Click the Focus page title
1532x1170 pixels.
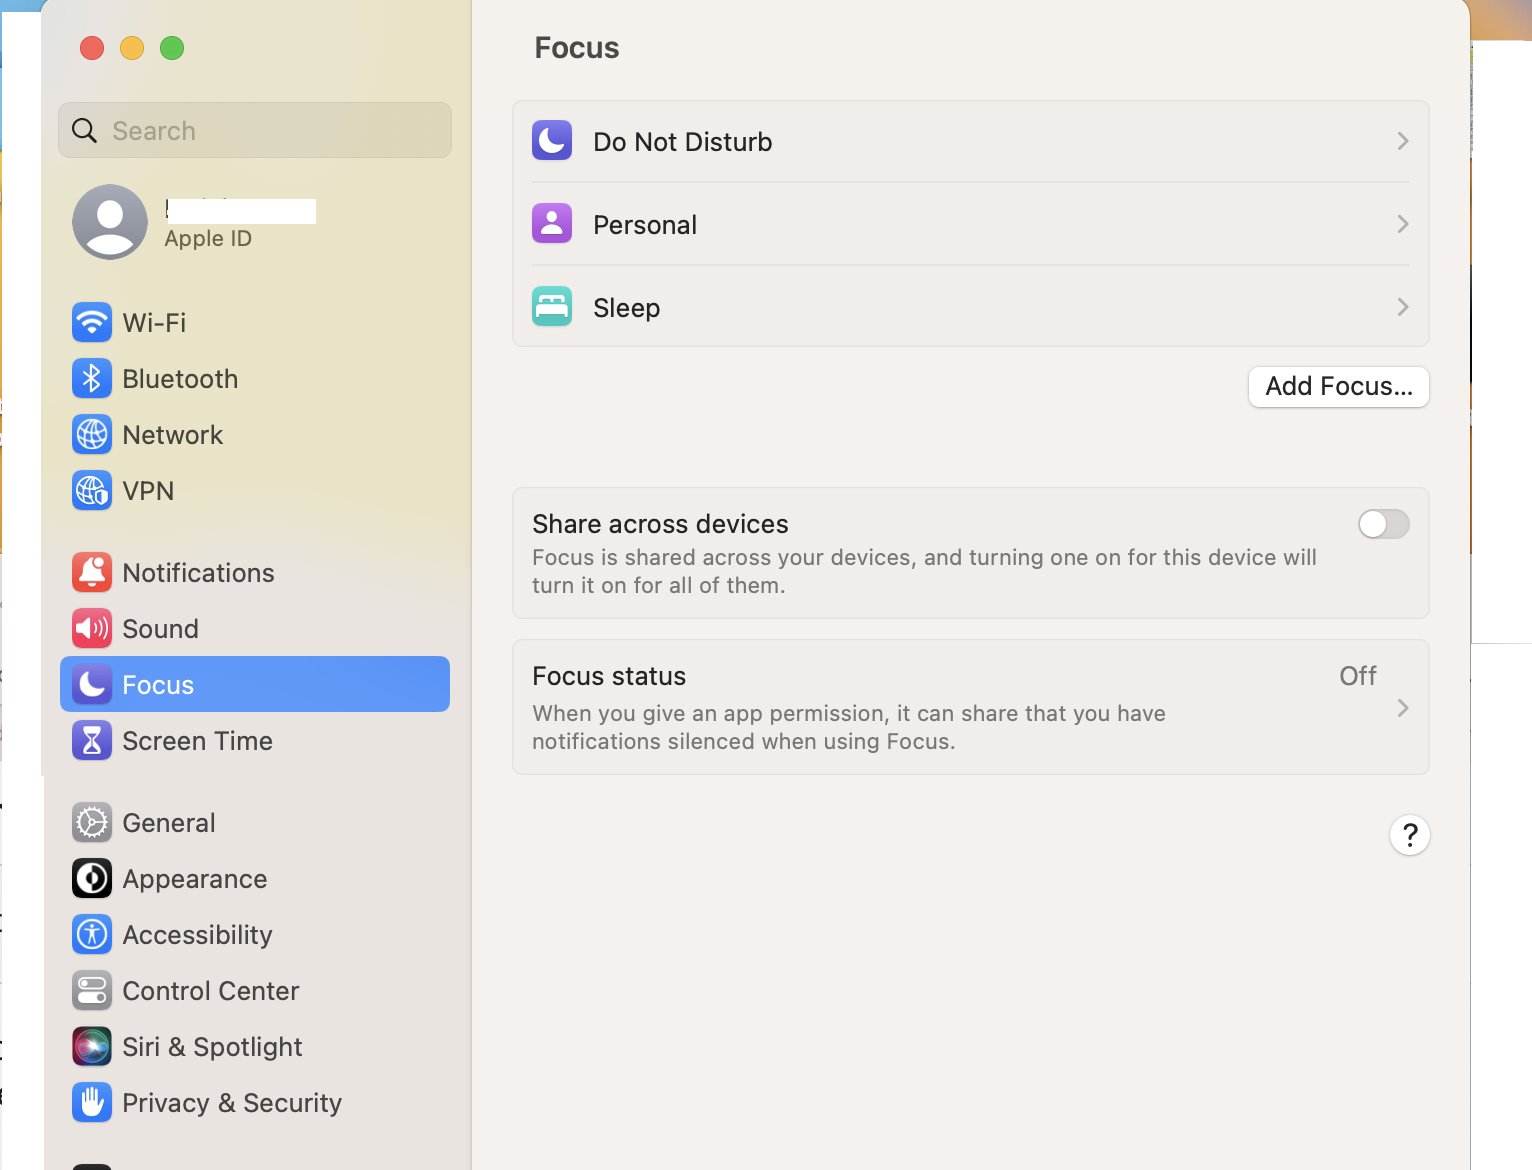[577, 48]
